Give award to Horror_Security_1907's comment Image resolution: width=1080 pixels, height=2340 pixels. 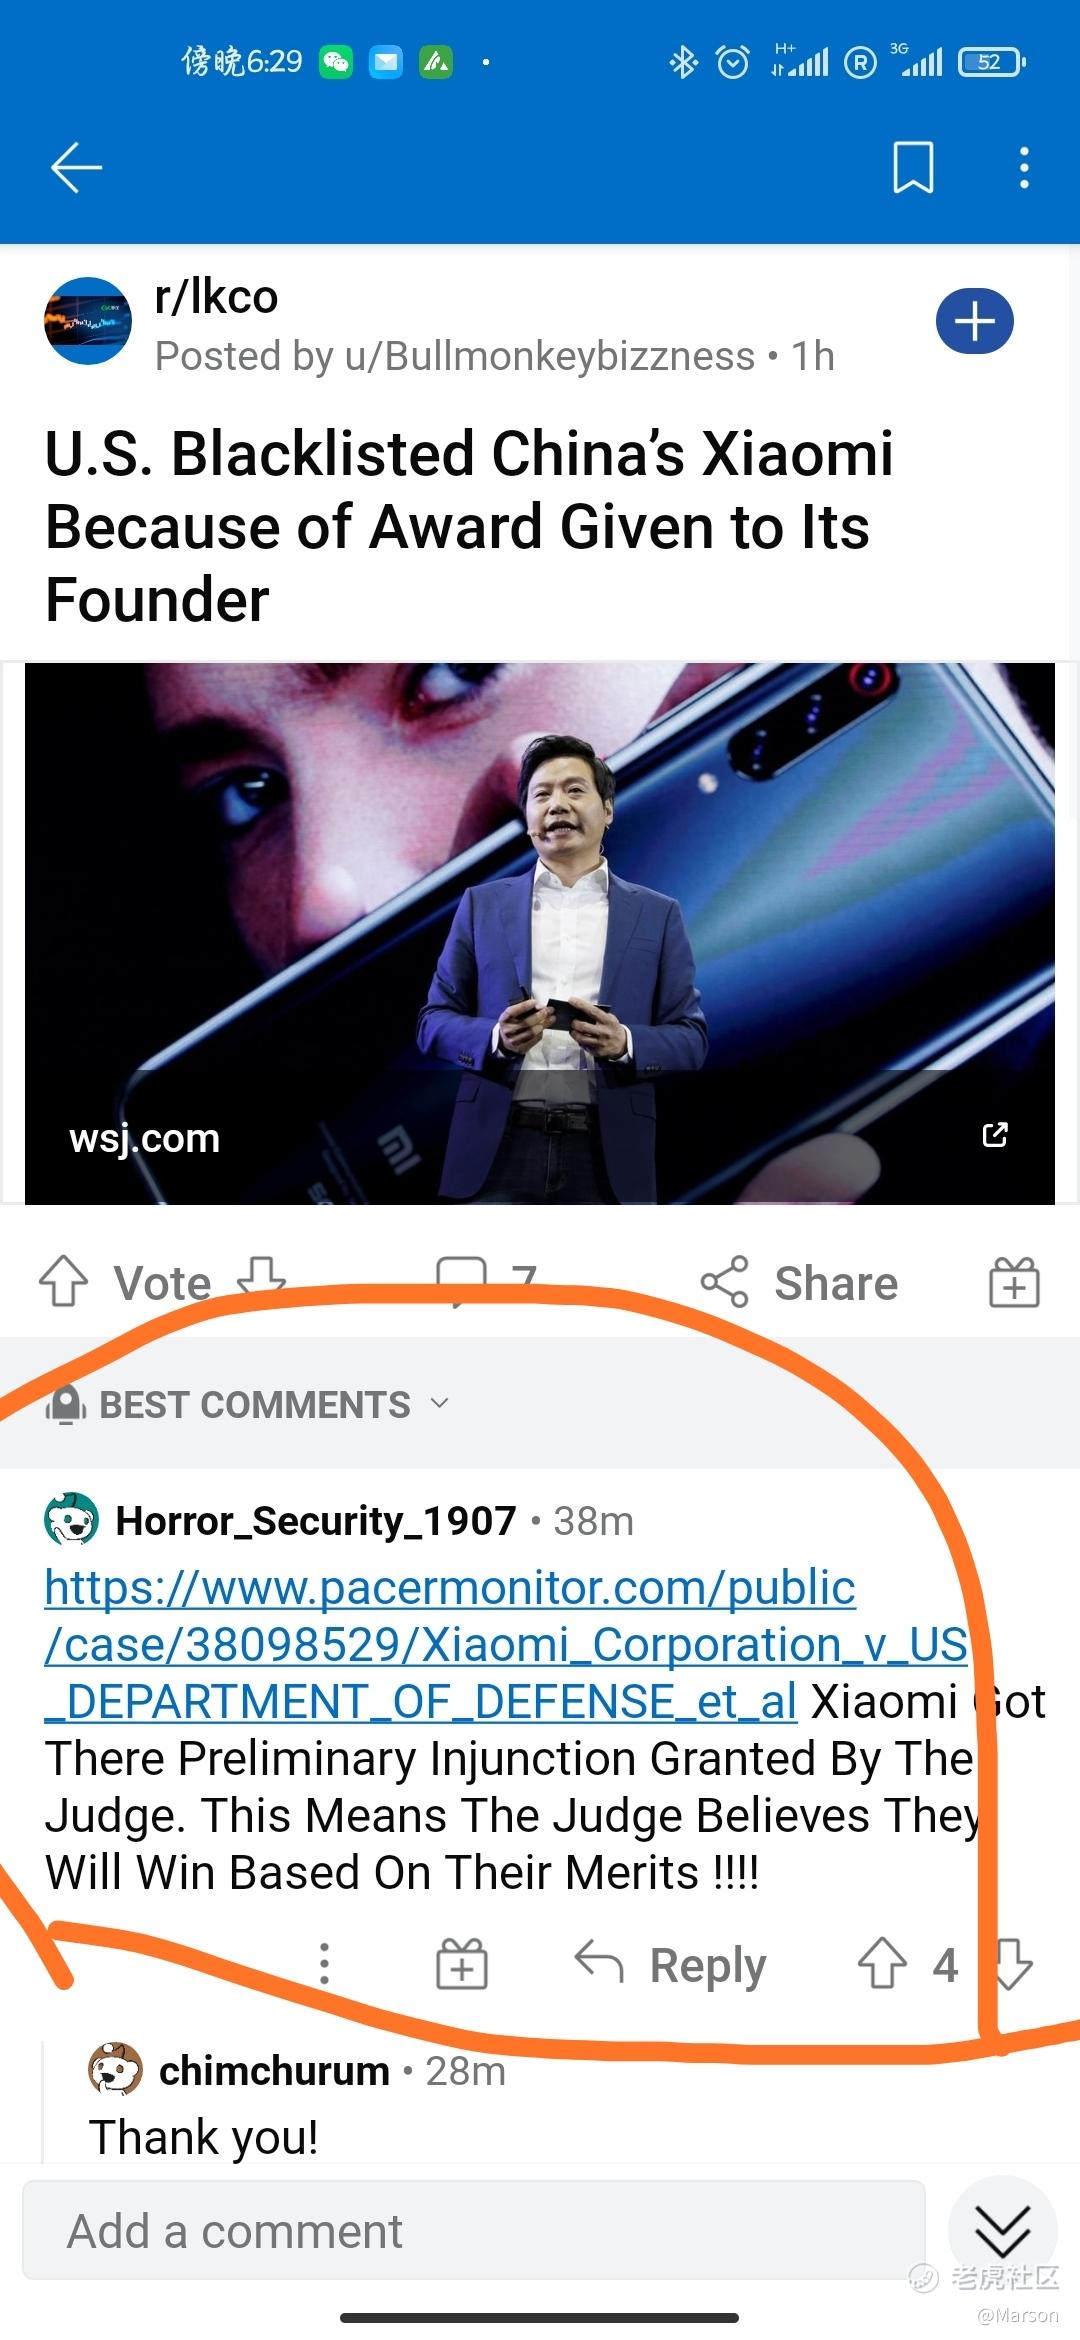tap(461, 1964)
